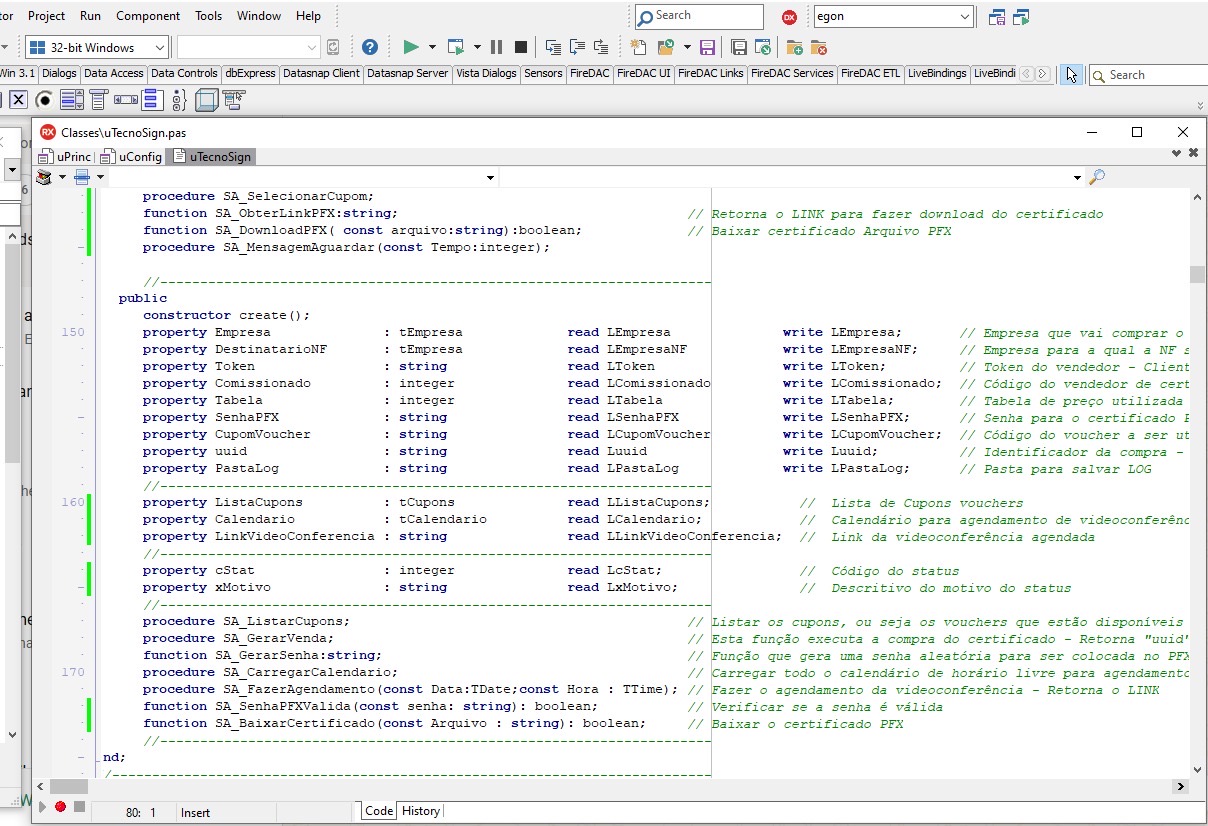Click the top Search input field

[x=699, y=16]
